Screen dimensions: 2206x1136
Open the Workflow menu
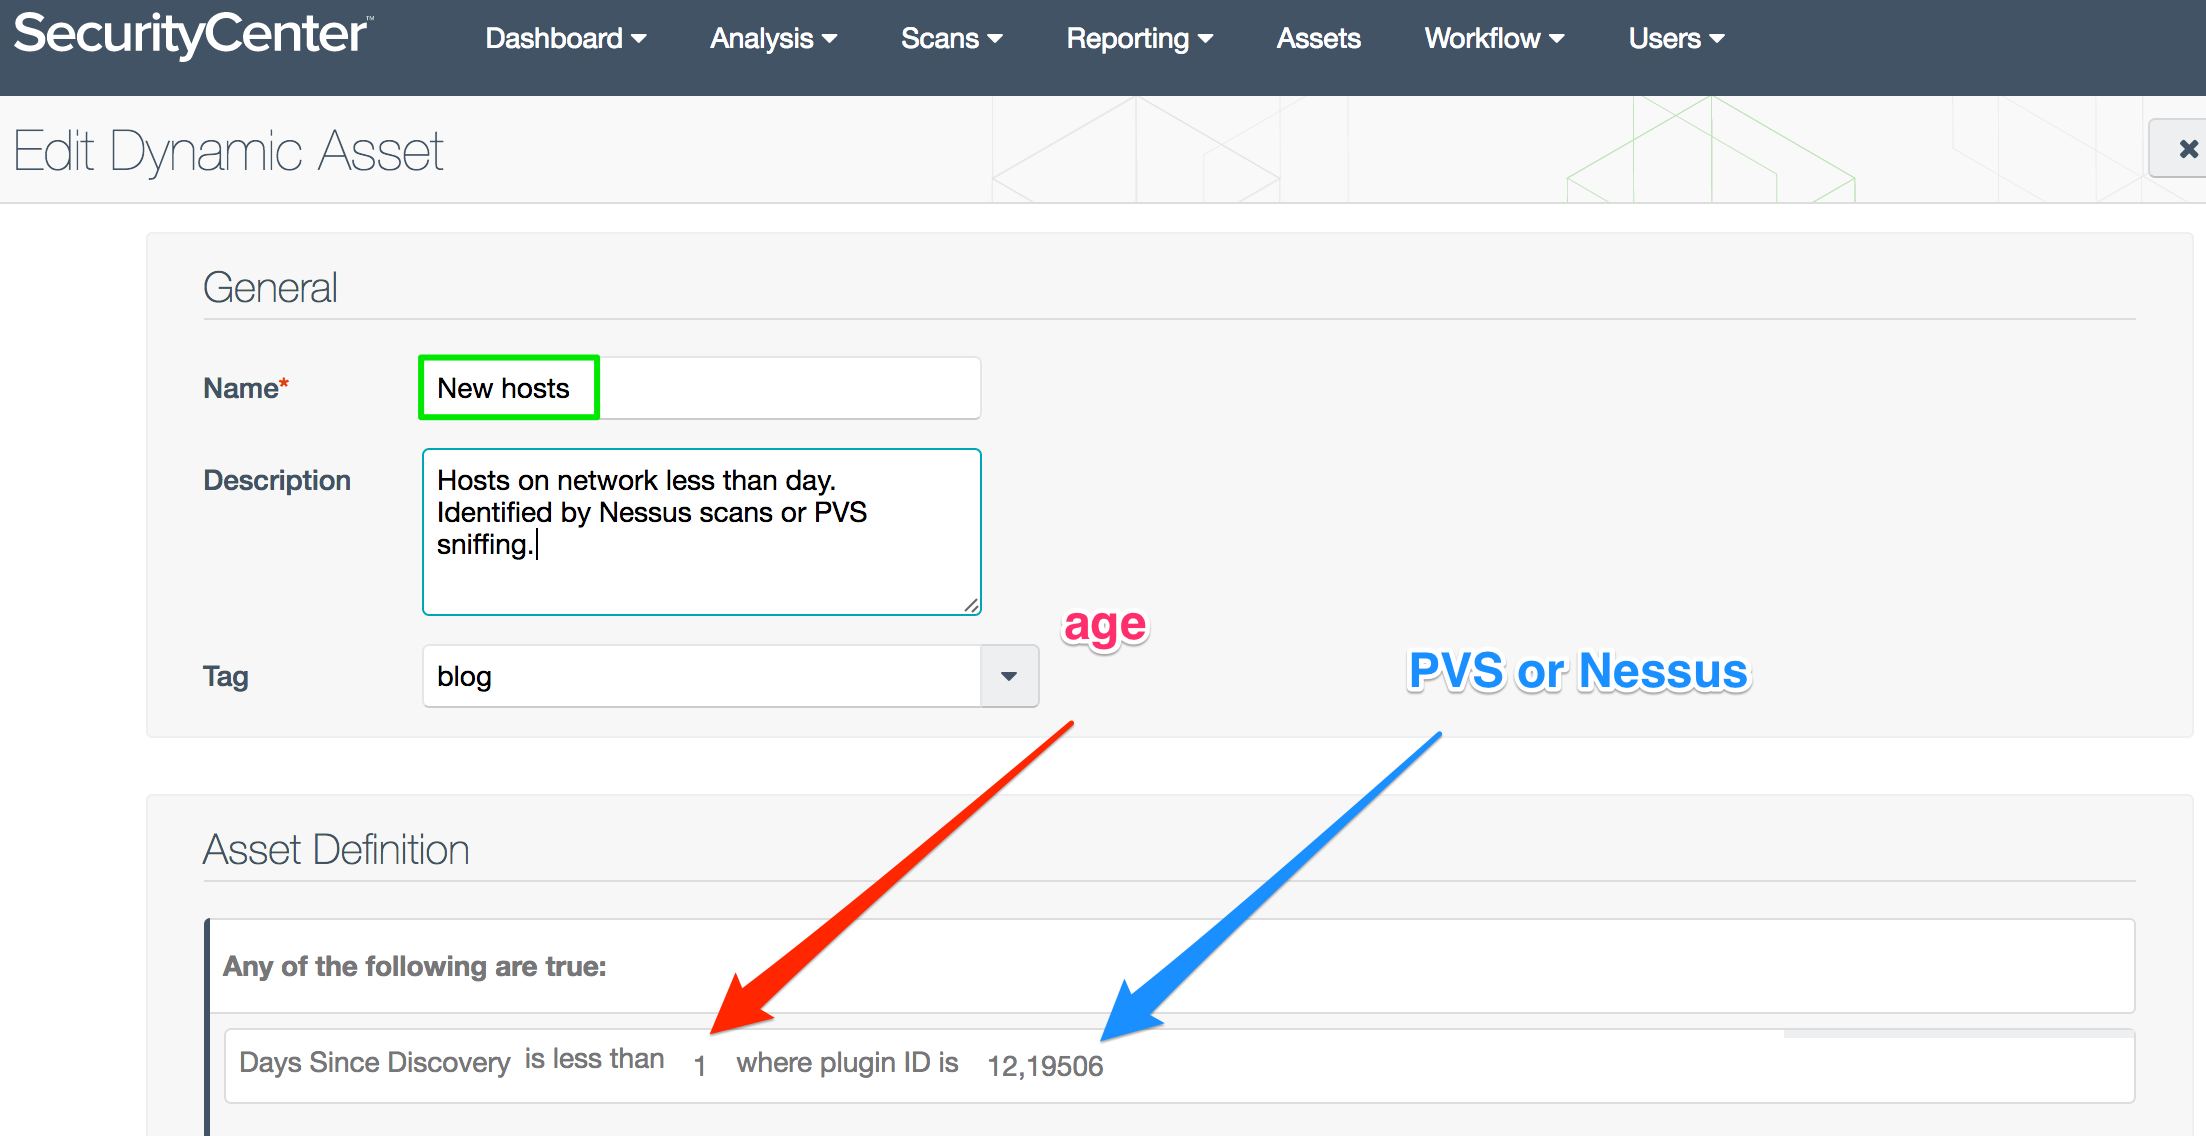(x=1494, y=38)
